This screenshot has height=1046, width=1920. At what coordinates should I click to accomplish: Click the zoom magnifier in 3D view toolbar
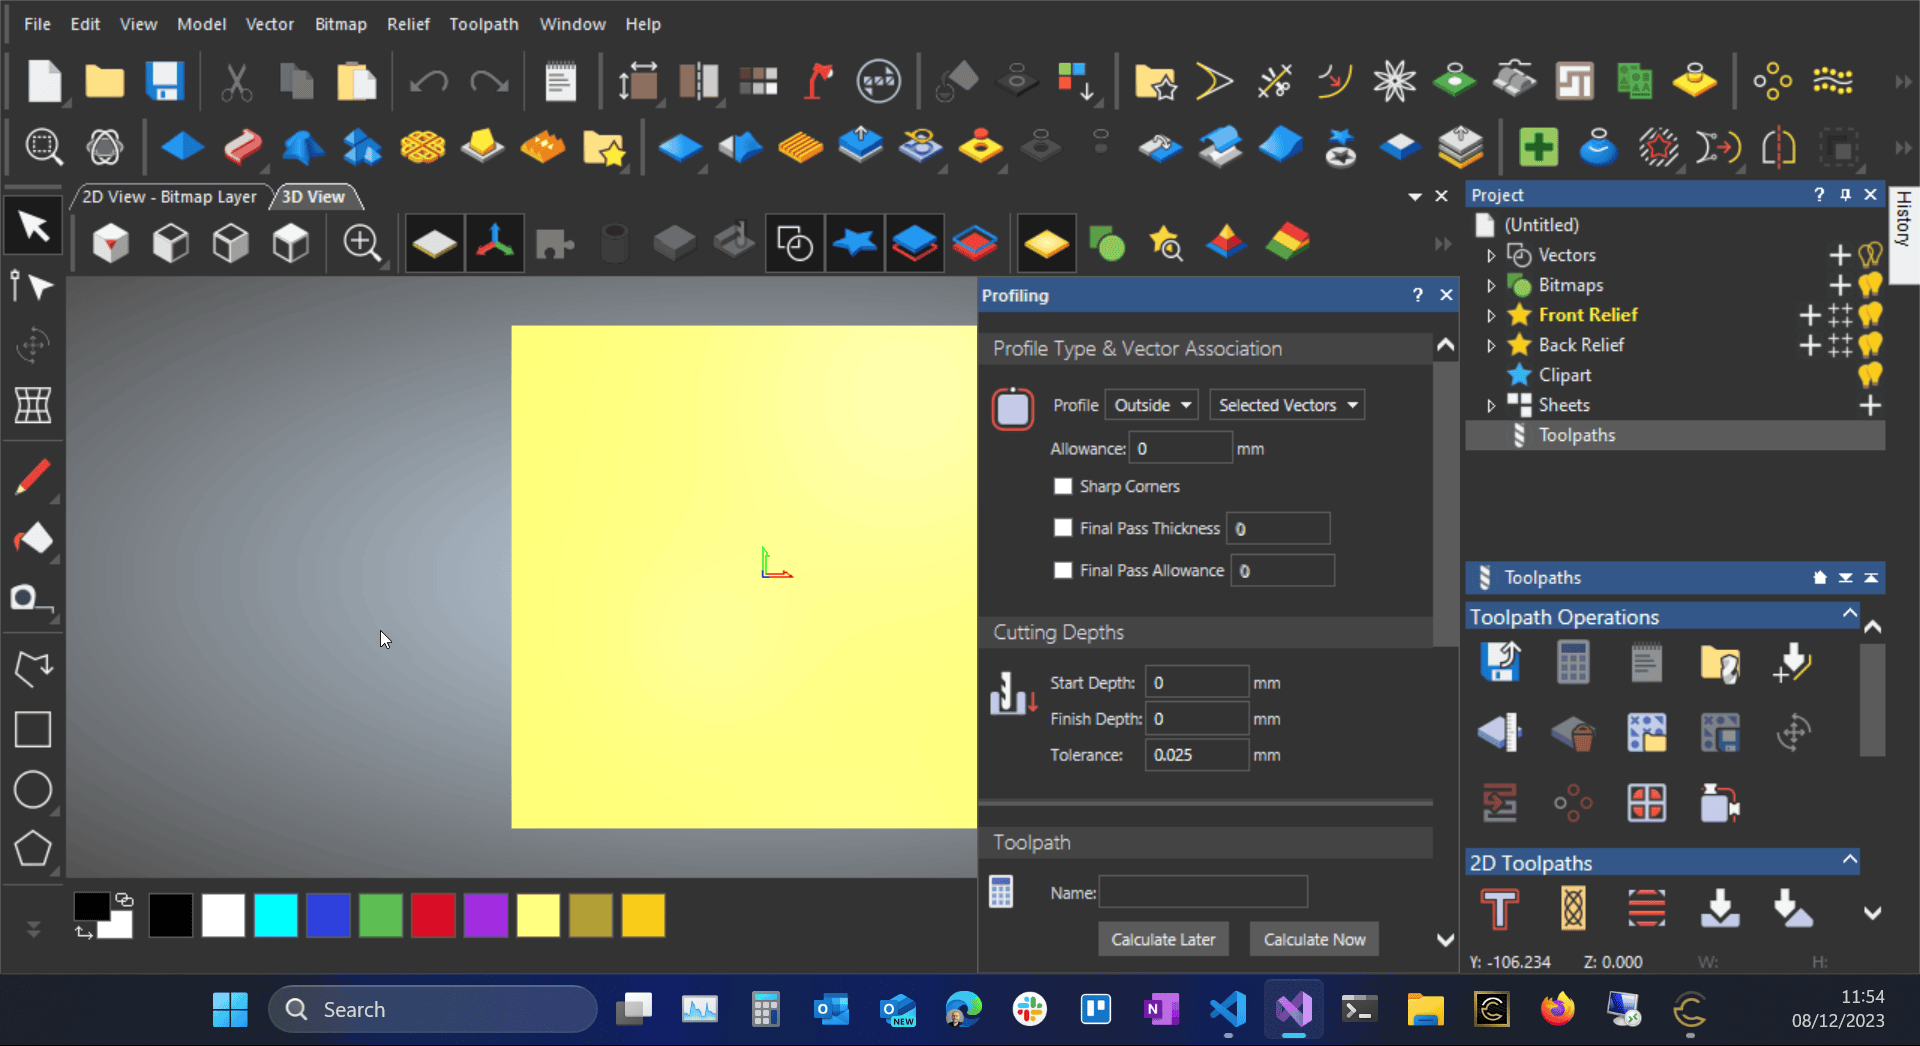point(361,243)
